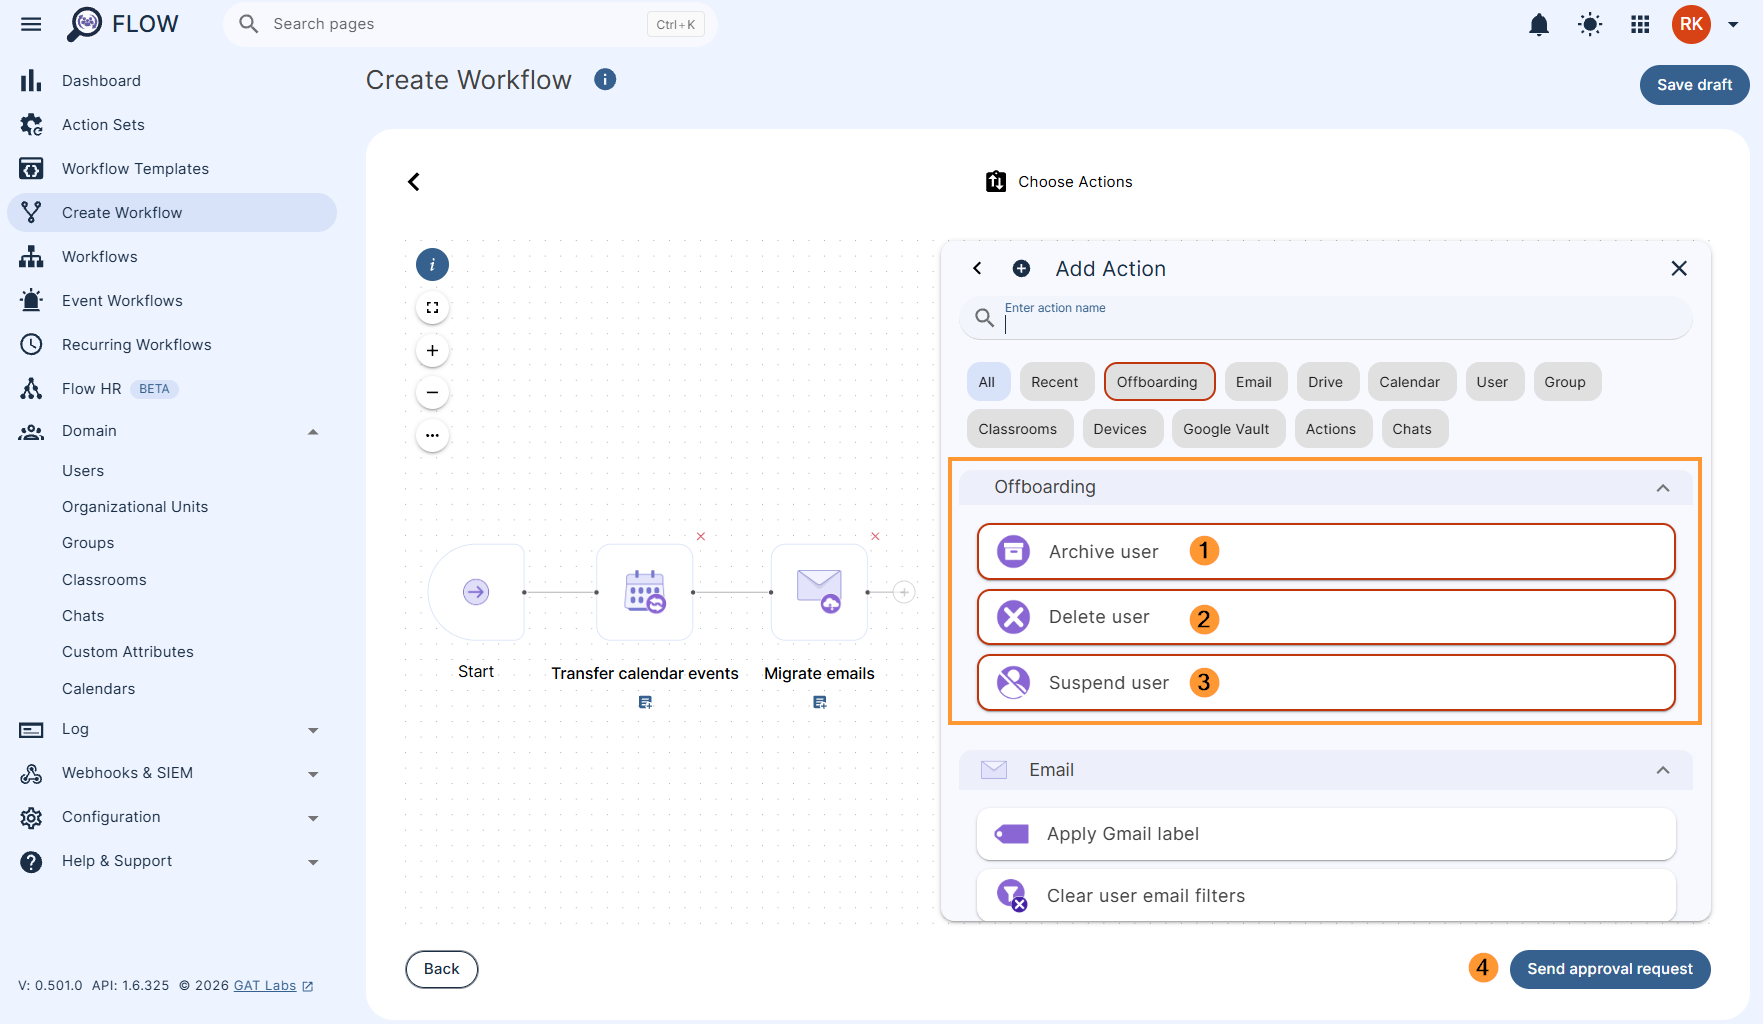Remove the Migrate emails node
1763x1024 pixels.
tap(875, 537)
